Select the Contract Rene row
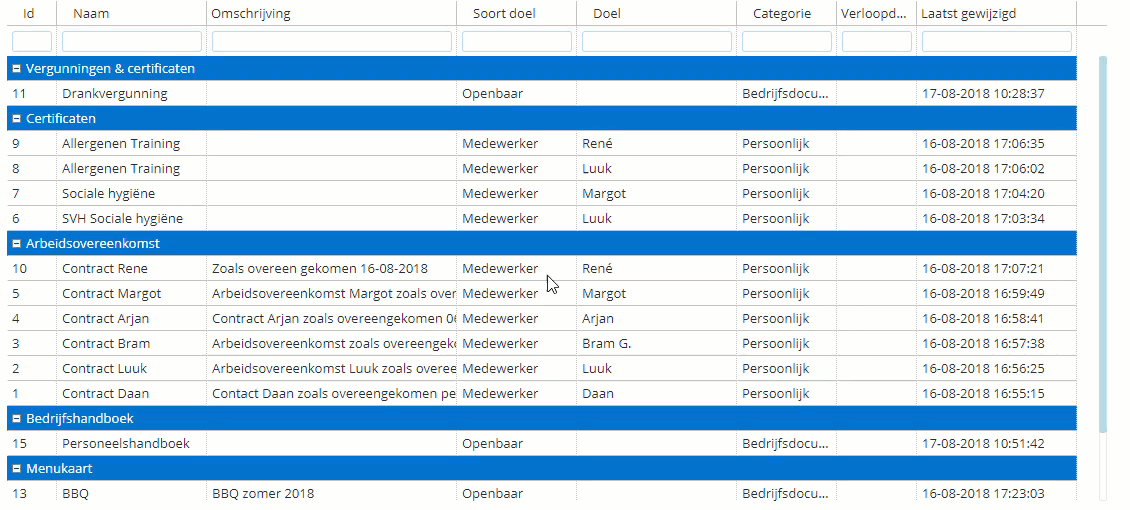 542,269
